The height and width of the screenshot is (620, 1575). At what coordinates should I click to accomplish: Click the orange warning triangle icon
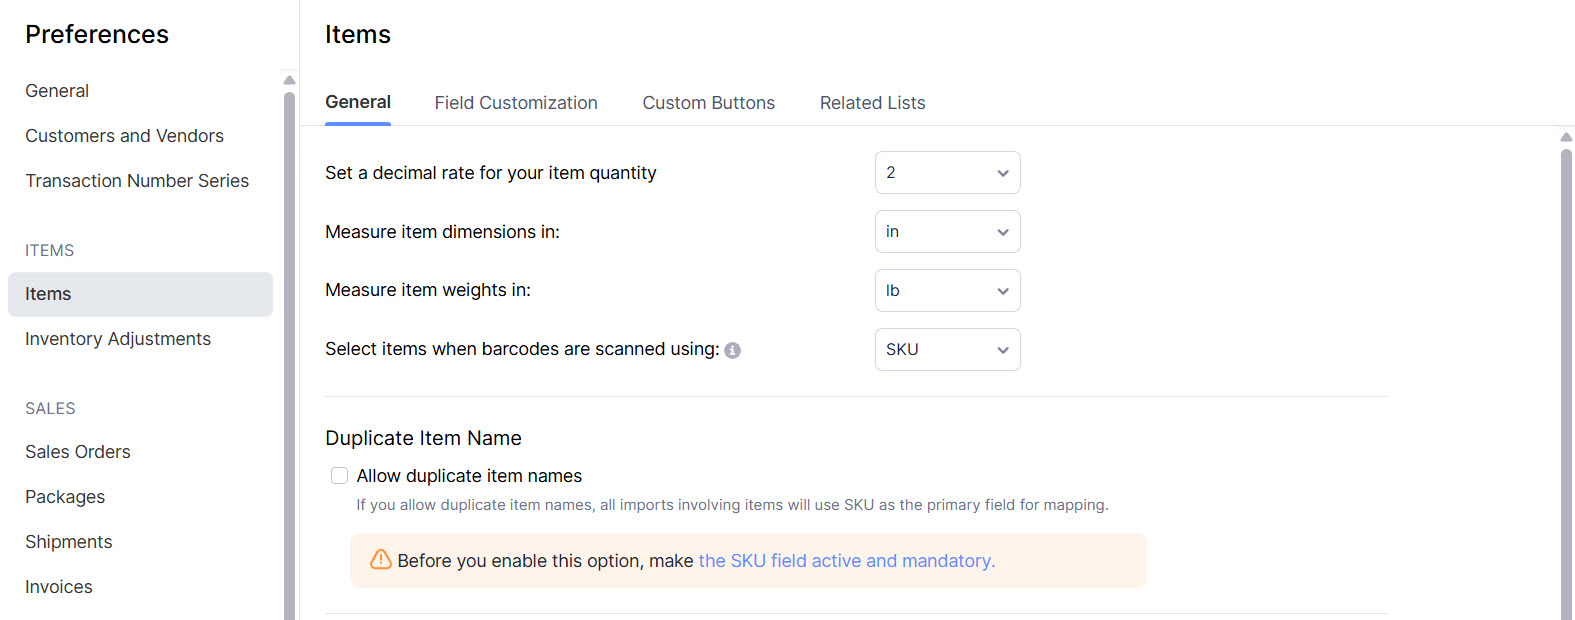(x=381, y=560)
